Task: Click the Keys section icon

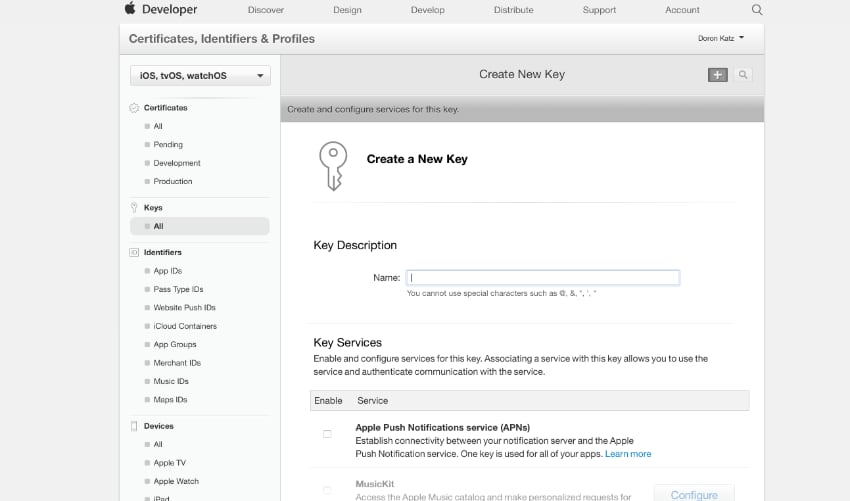Action: click(x=134, y=207)
